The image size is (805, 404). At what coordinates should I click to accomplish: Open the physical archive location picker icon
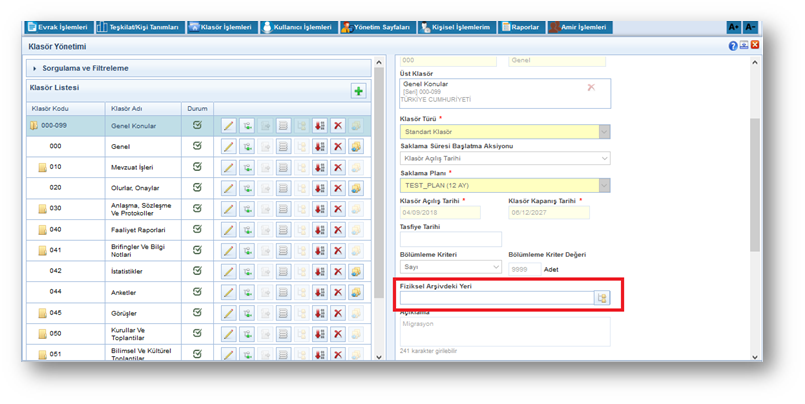coord(602,298)
